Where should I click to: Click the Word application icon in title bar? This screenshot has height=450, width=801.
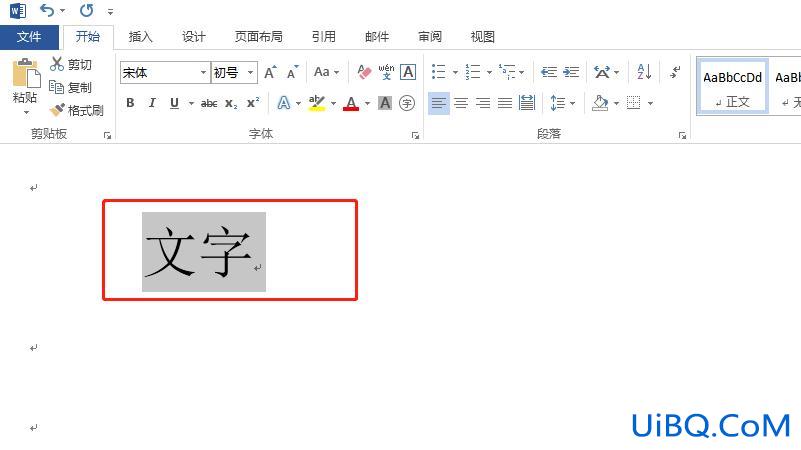click(18, 10)
